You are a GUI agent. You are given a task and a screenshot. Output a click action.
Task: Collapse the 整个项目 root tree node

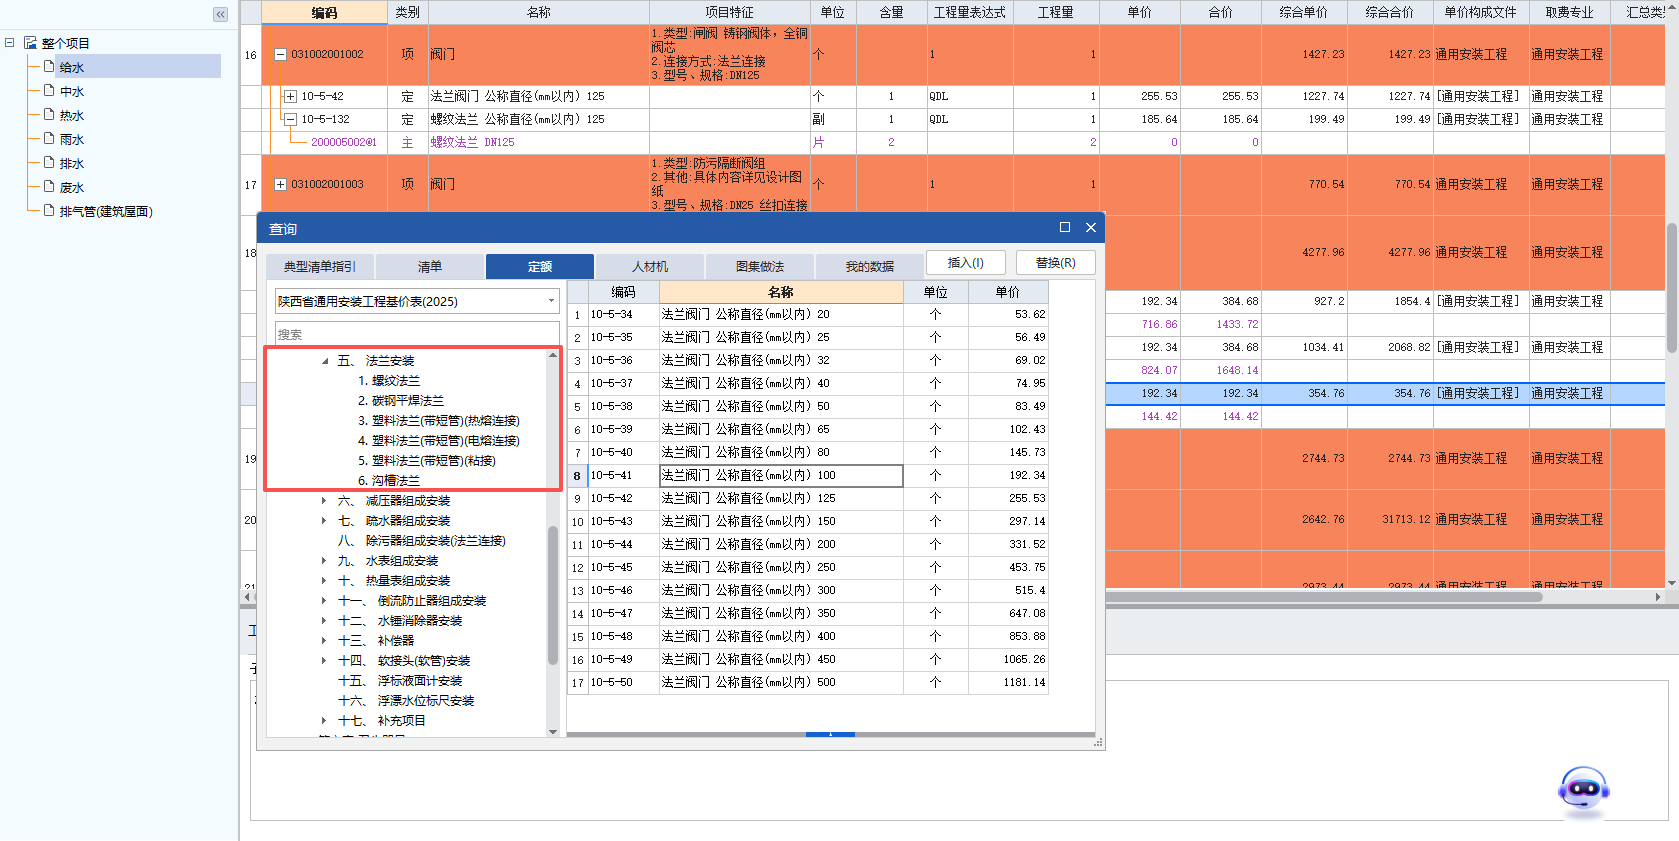[x=9, y=43]
